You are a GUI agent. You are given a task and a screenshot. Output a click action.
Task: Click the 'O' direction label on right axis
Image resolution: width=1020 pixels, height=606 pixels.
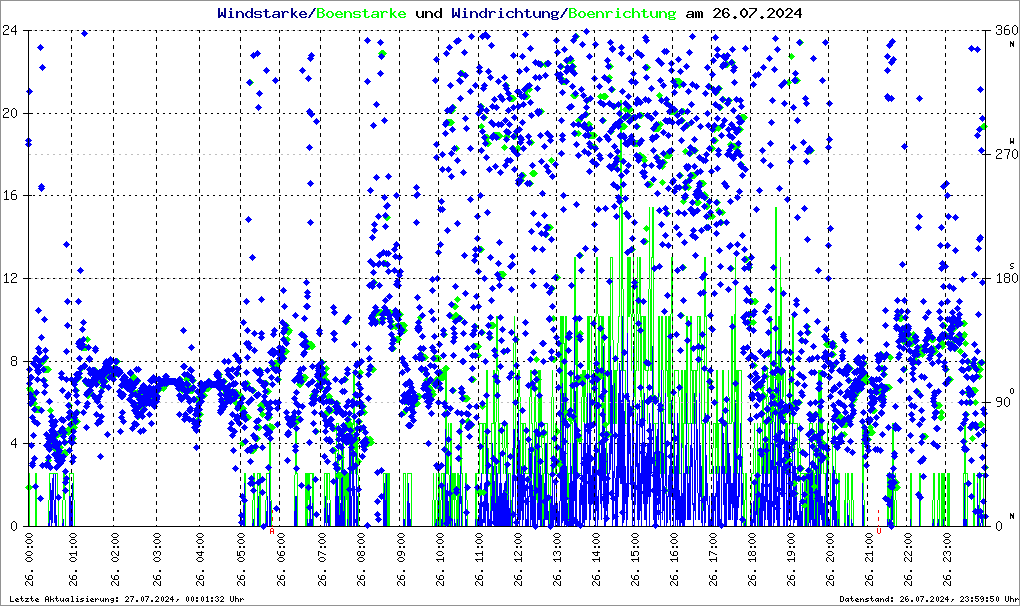[1012, 389]
